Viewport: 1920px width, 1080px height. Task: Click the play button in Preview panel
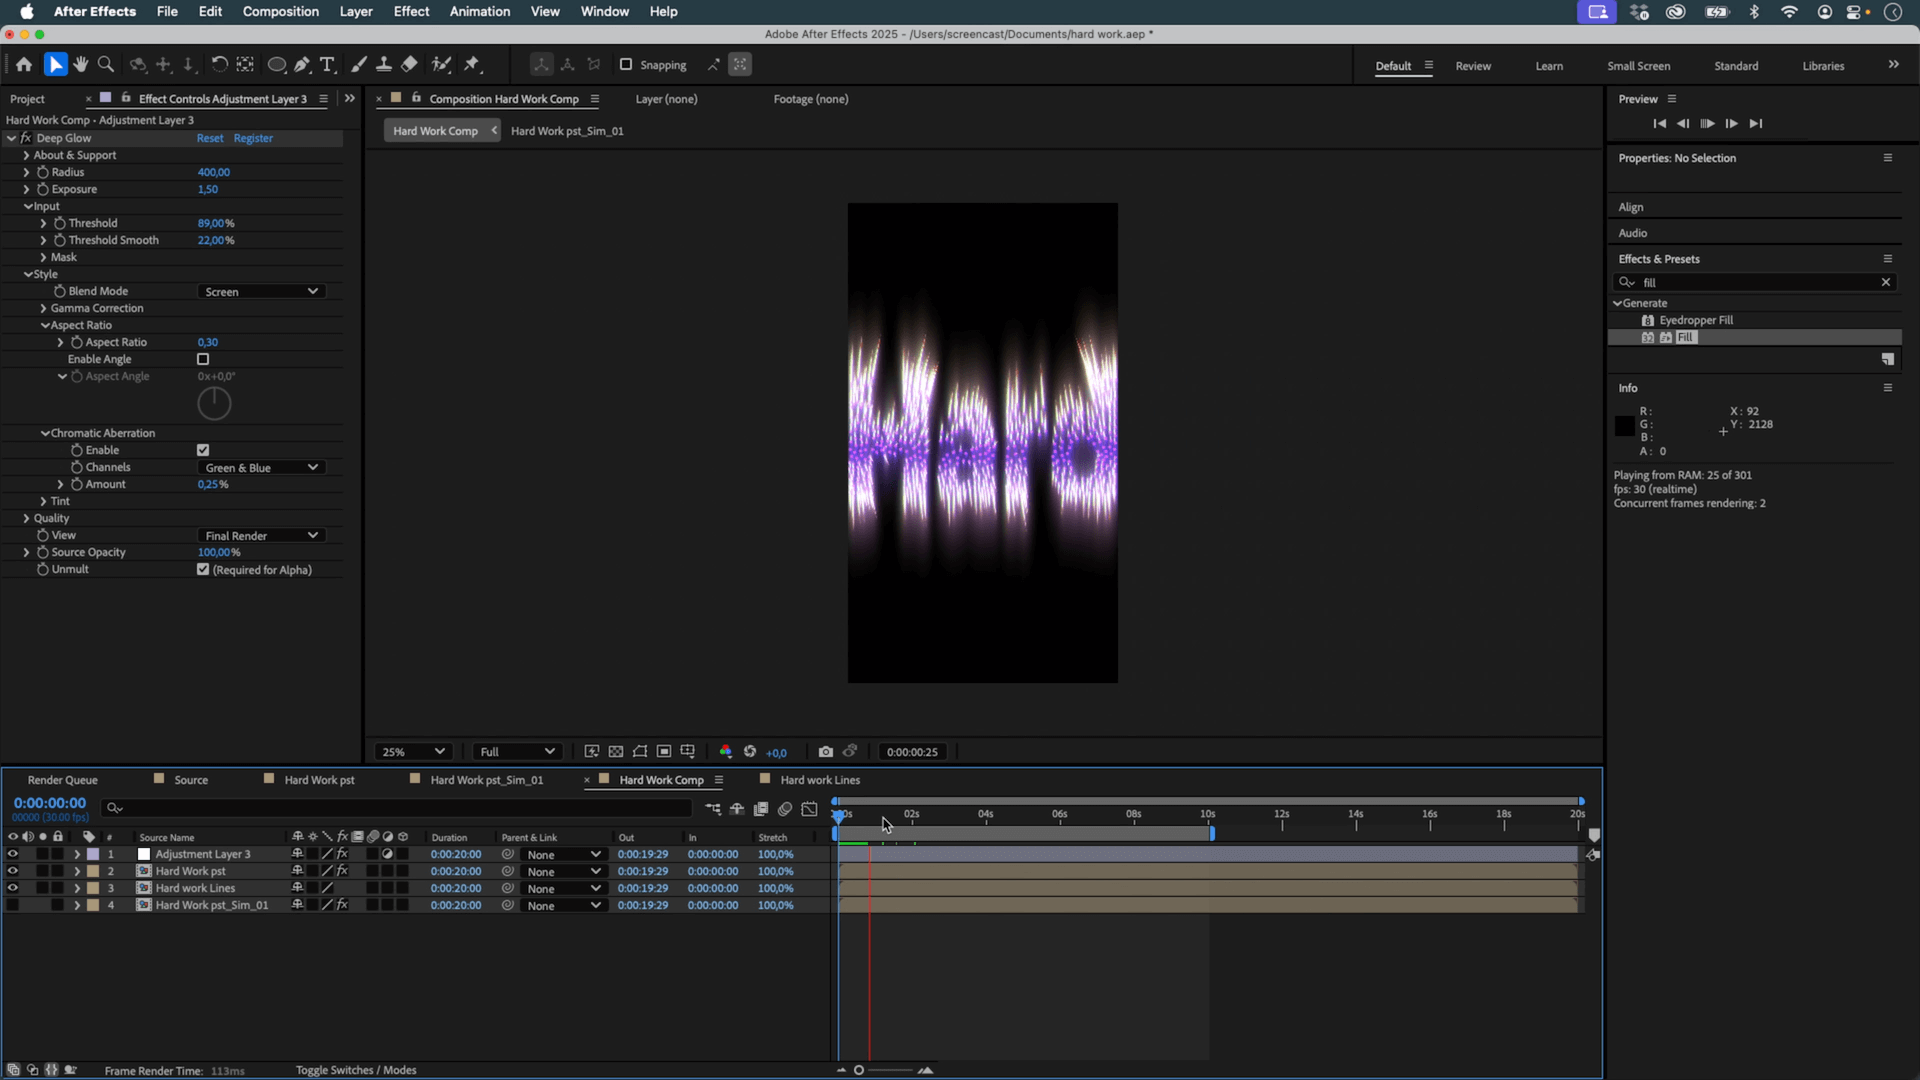pos(1708,124)
